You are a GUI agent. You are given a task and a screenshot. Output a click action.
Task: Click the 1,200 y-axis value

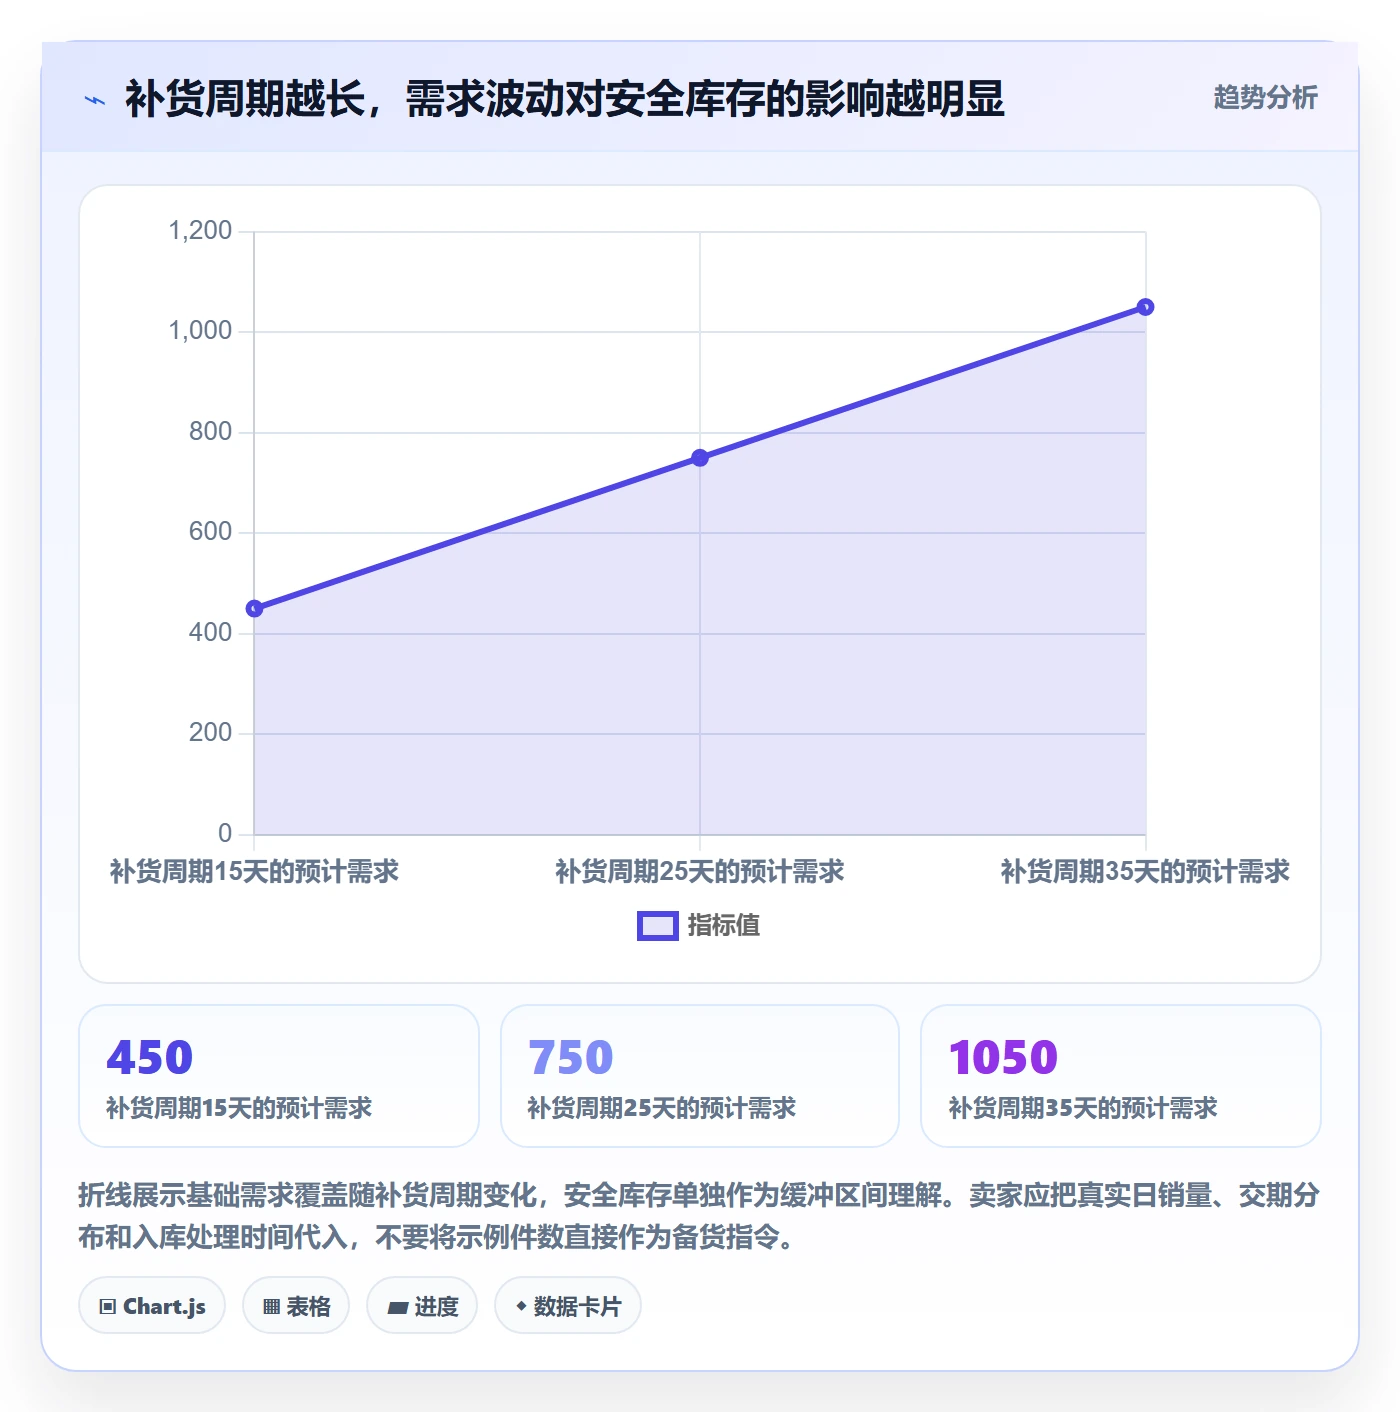point(200,231)
